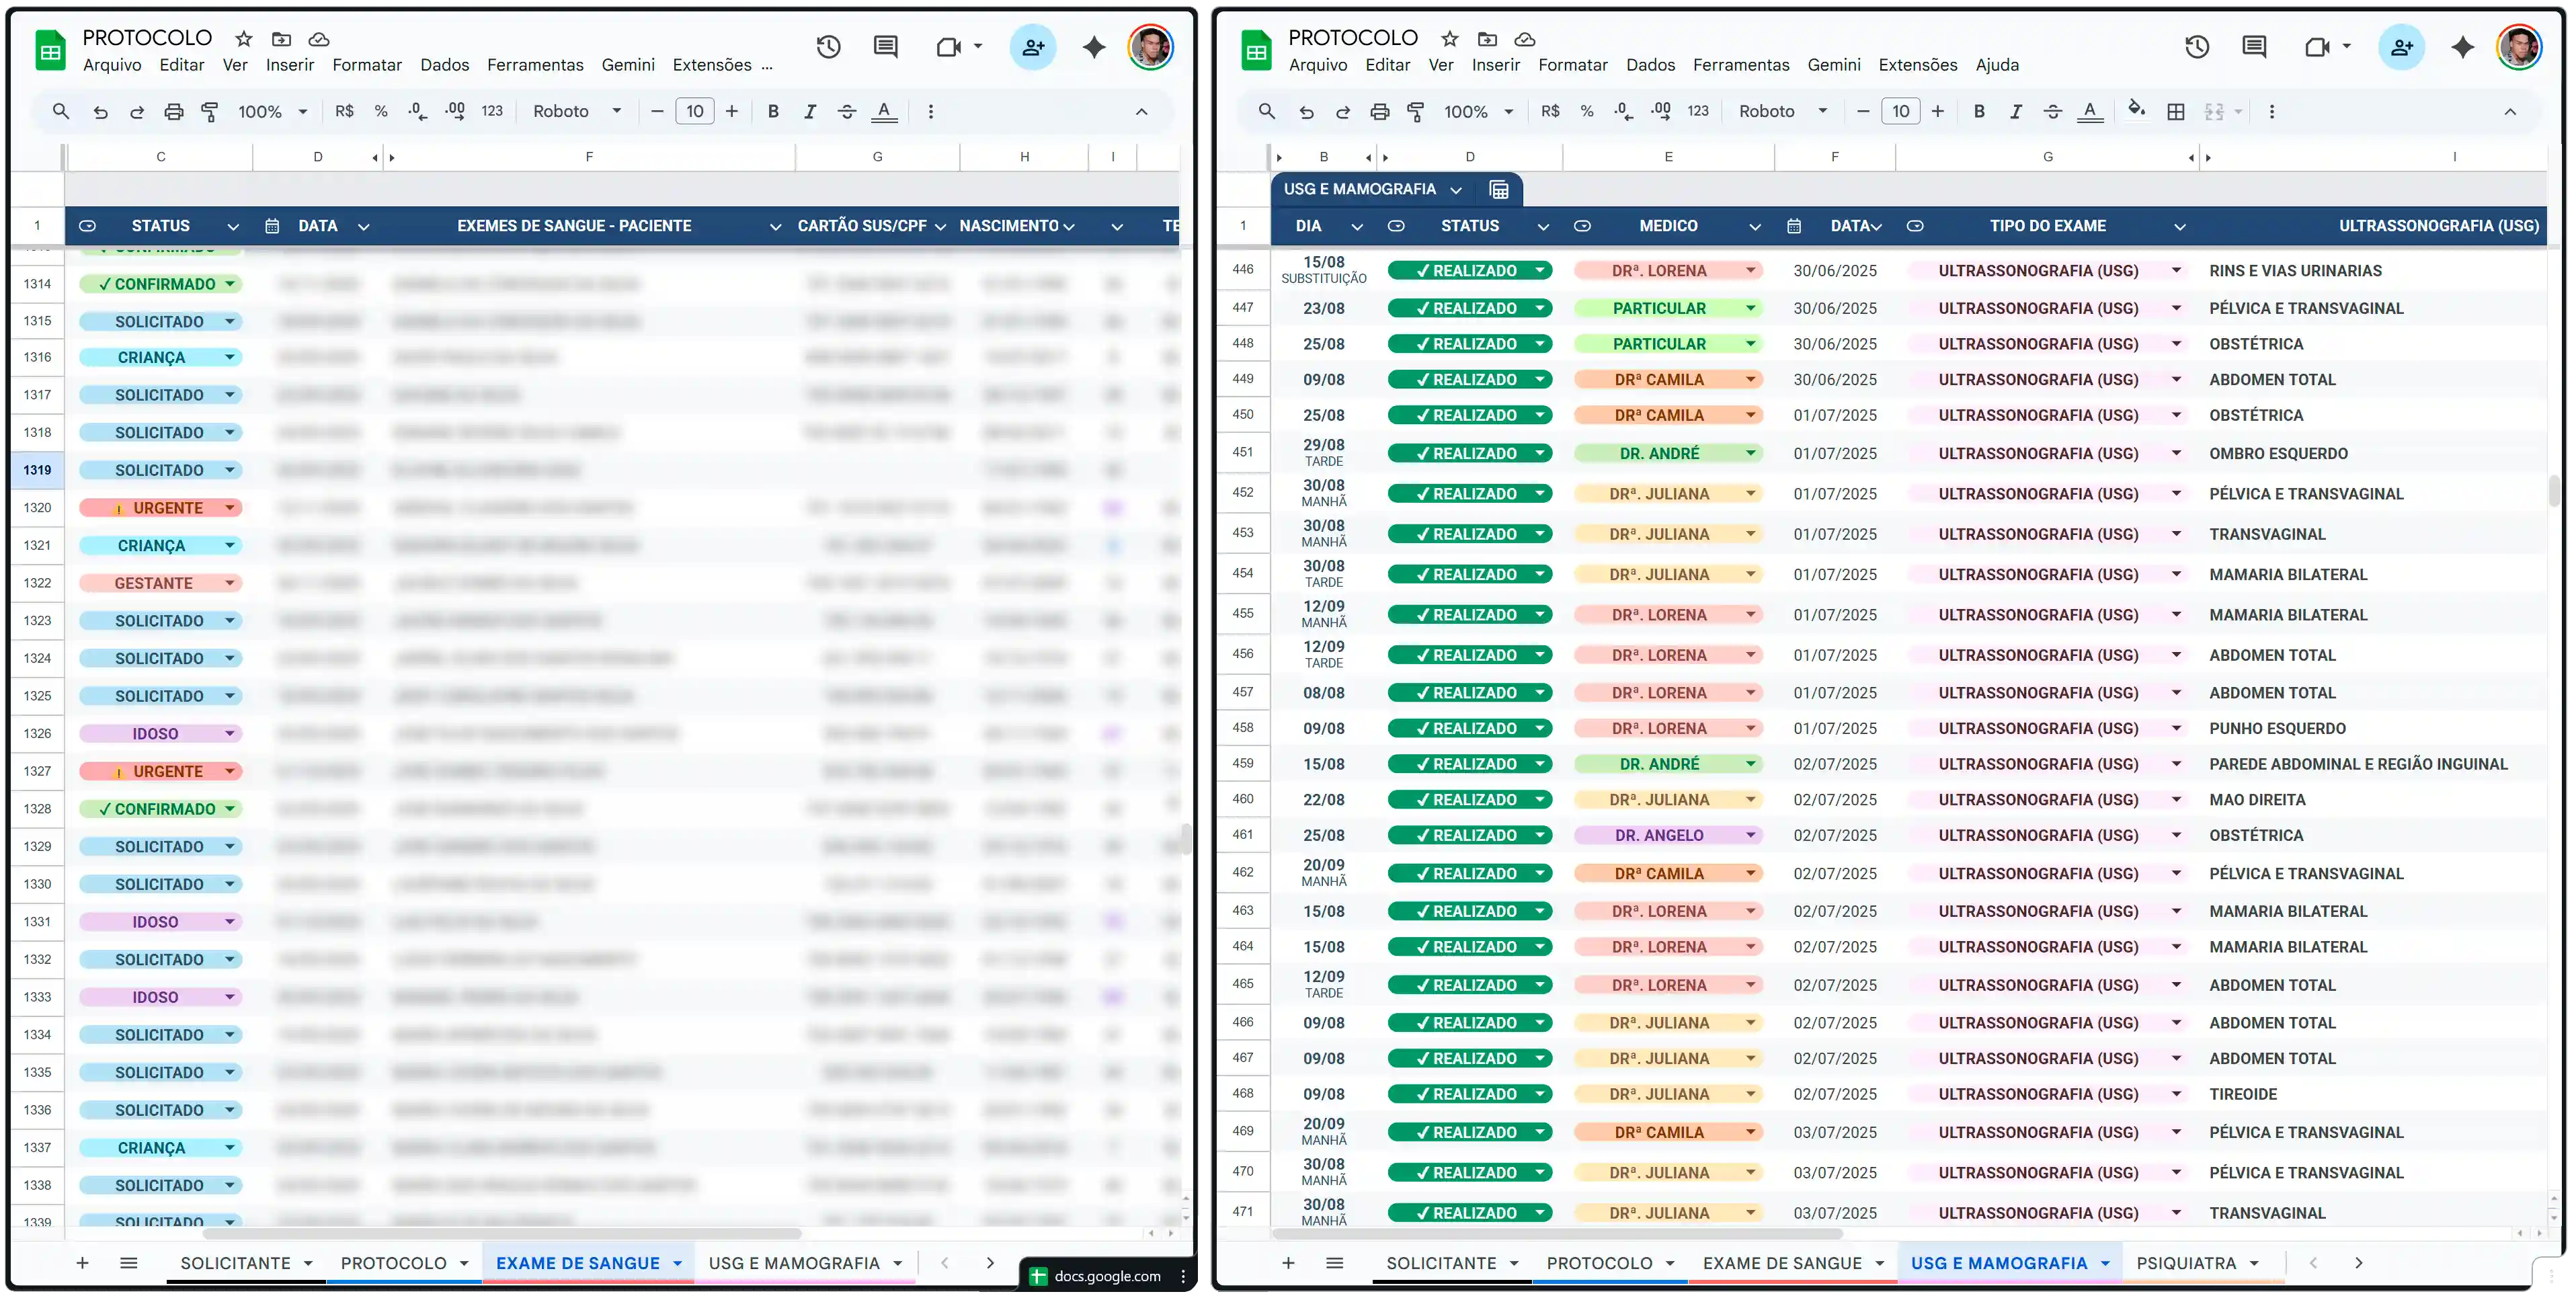Open Ferramentas menu in left window
Image resolution: width=2576 pixels, height=1298 pixels.
click(535, 65)
